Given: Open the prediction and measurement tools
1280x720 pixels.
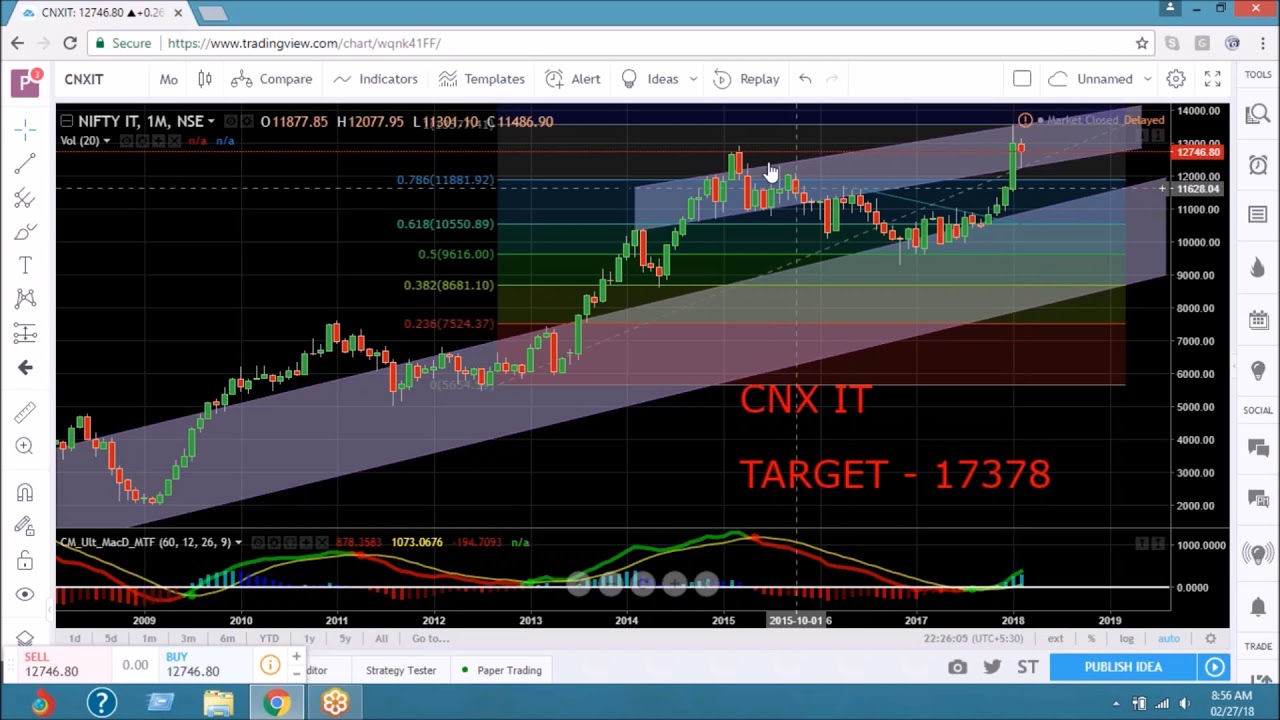Looking at the screenshot, I should pyautogui.click(x=25, y=333).
